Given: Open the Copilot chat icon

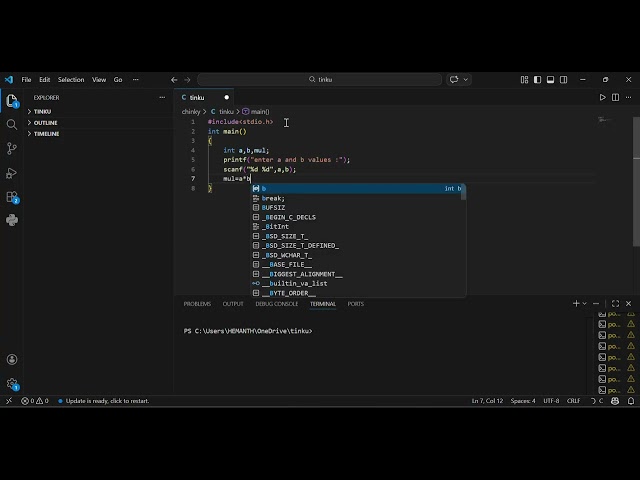Looking at the screenshot, I should [x=454, y=80].
